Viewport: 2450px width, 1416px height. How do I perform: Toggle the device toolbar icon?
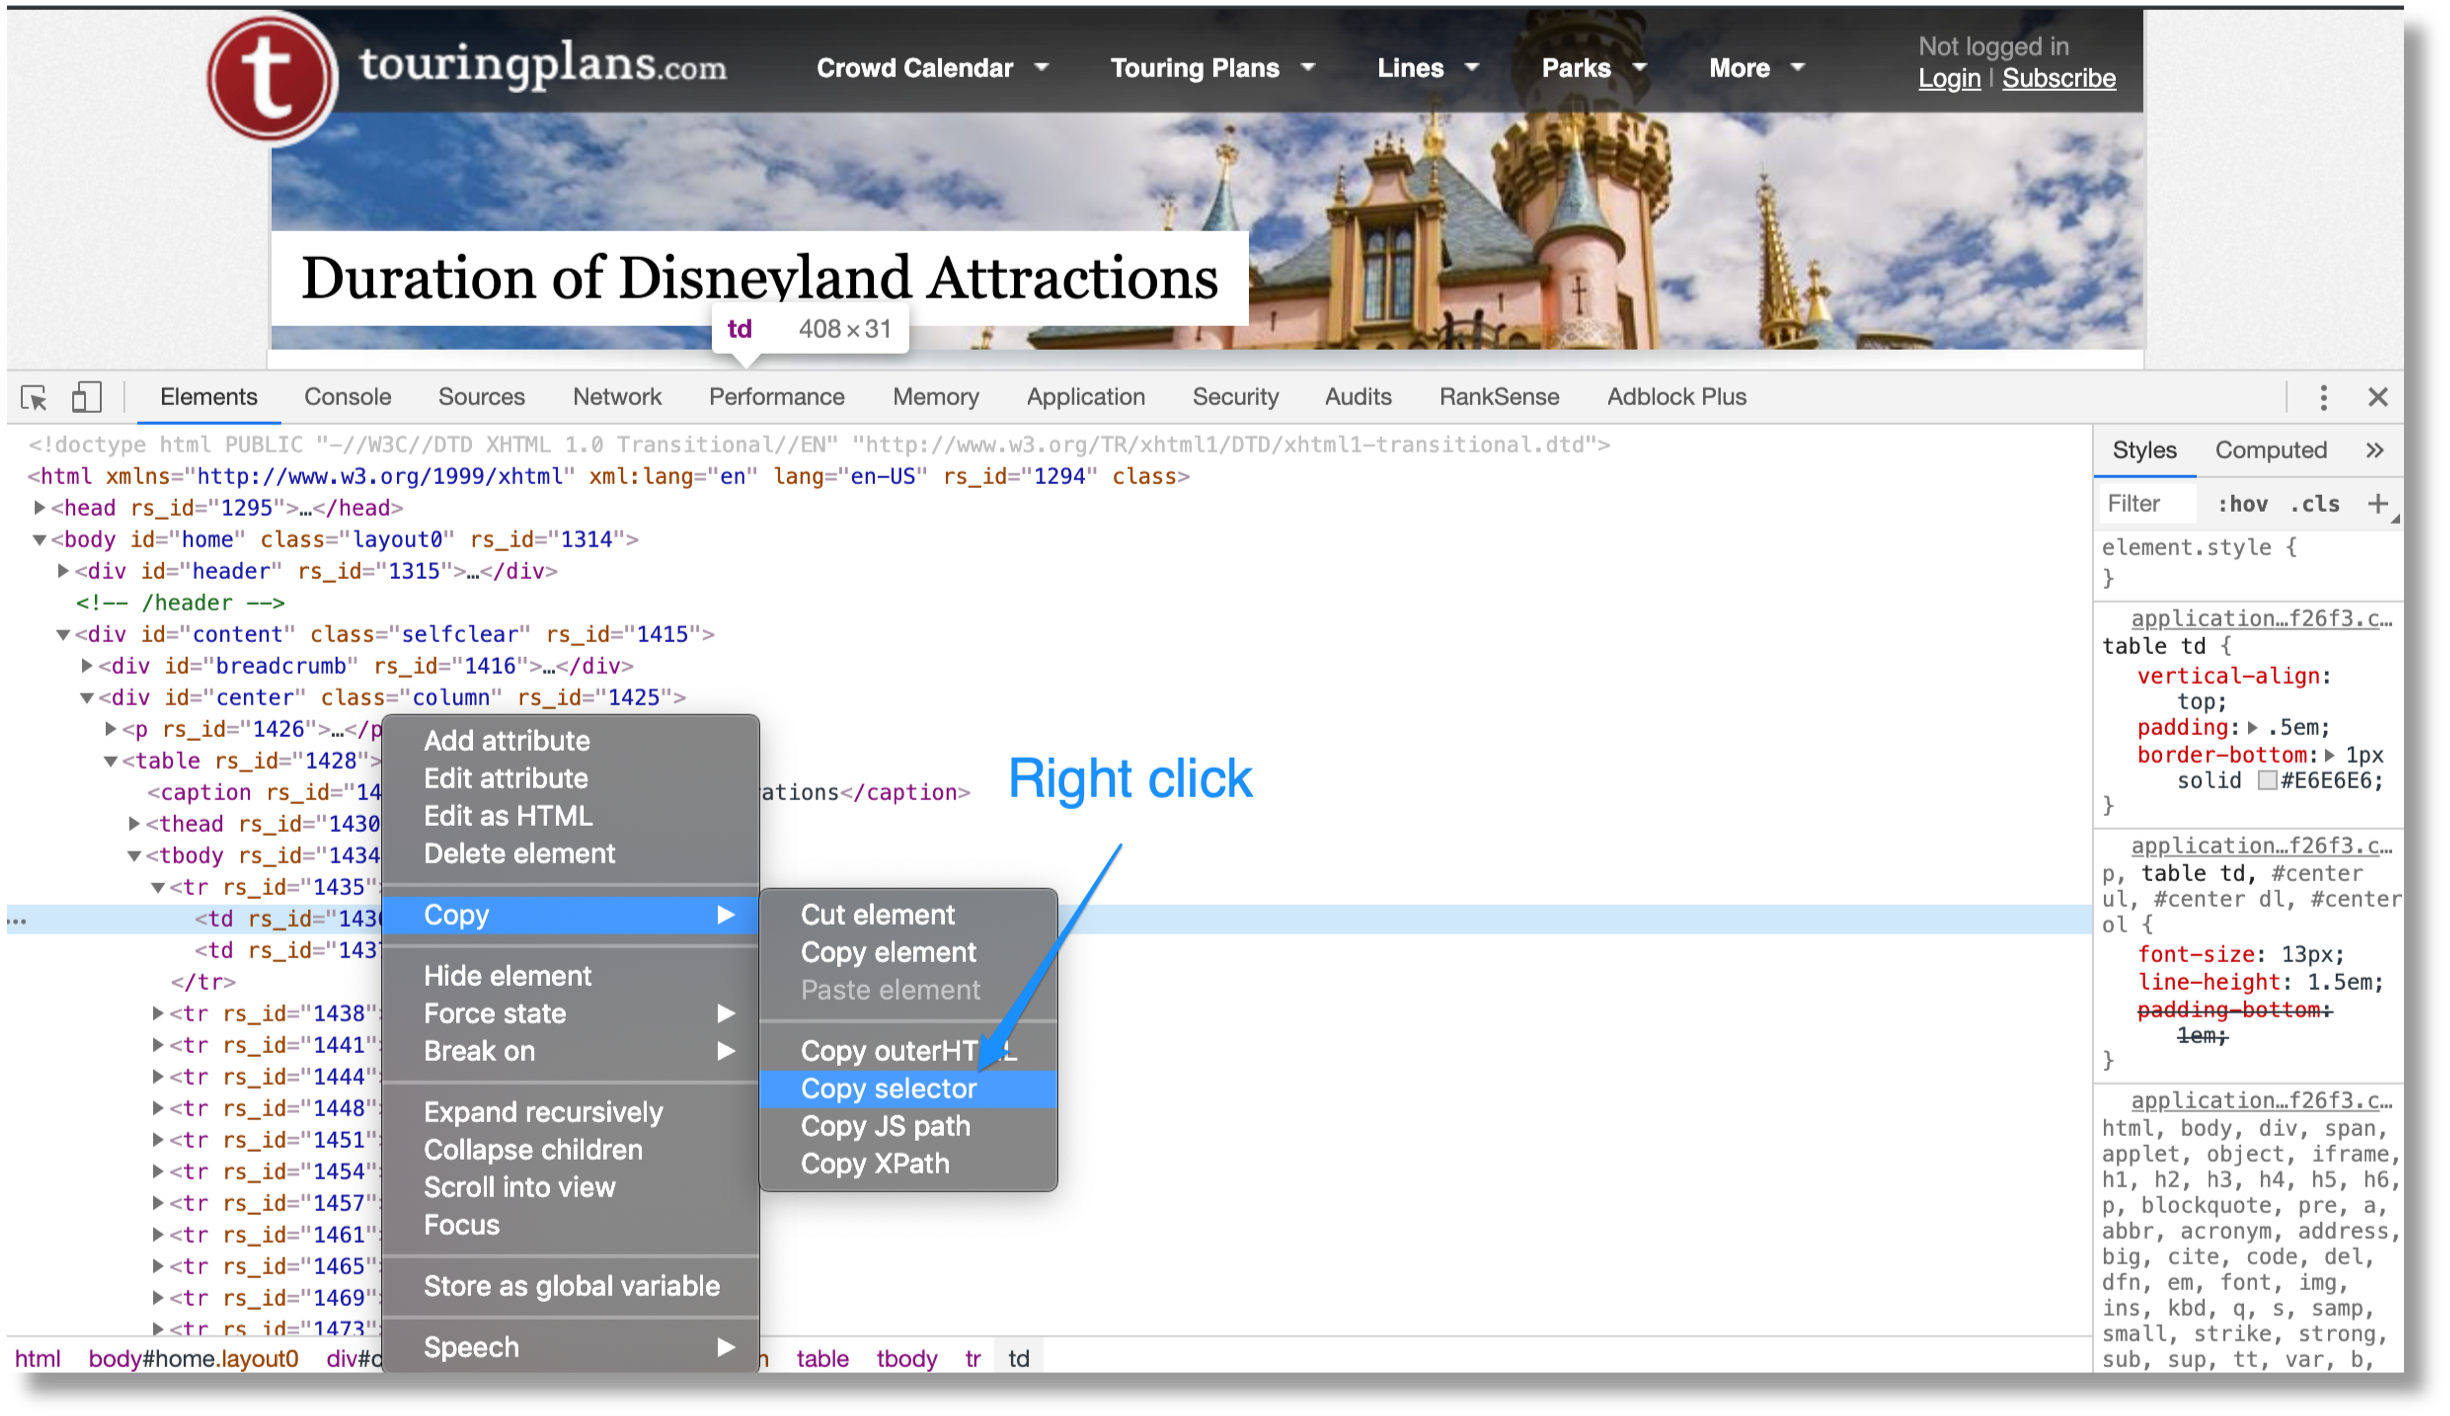coord(86,397)
